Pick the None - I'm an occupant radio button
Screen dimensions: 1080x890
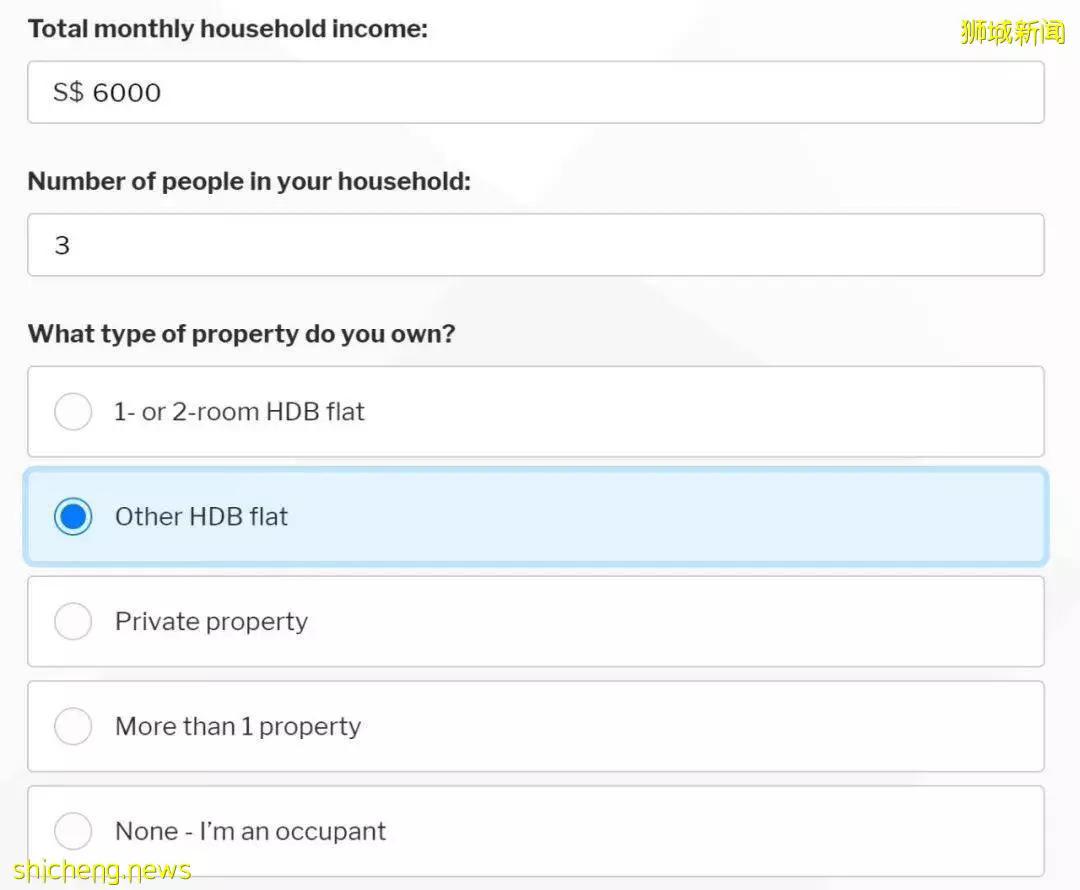tap(73, 831)
